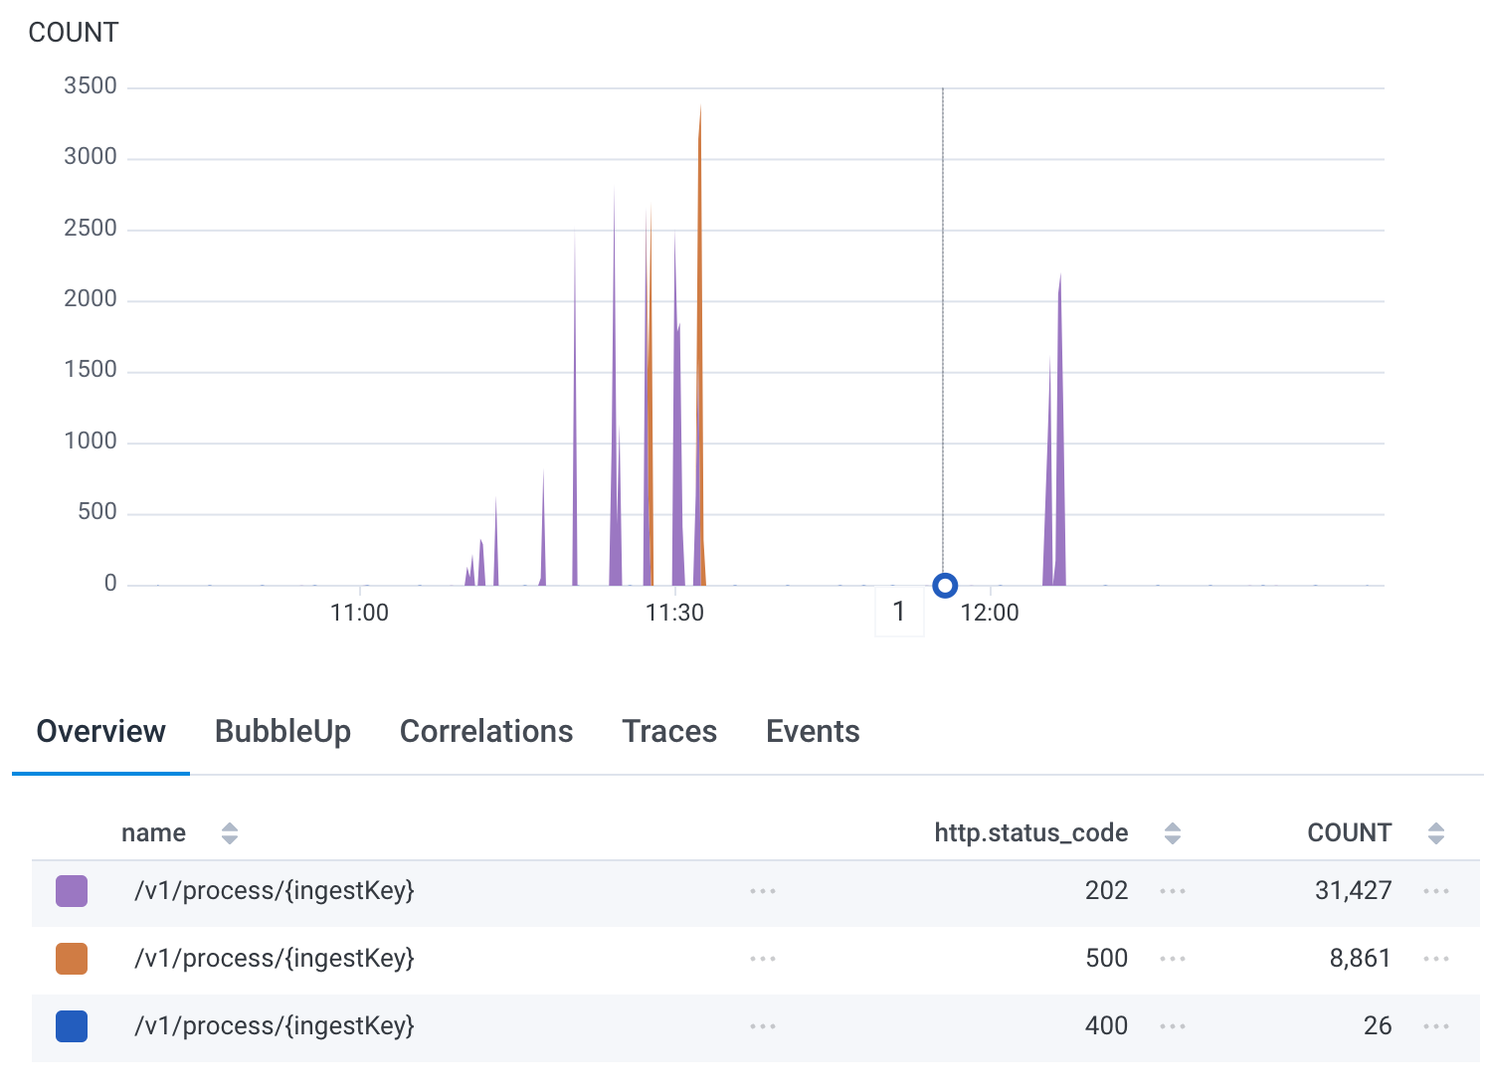Click the marker label 1 below the graph
Image resolution: width=1486 pixels, height=1074 pixels.
(899, 611)
